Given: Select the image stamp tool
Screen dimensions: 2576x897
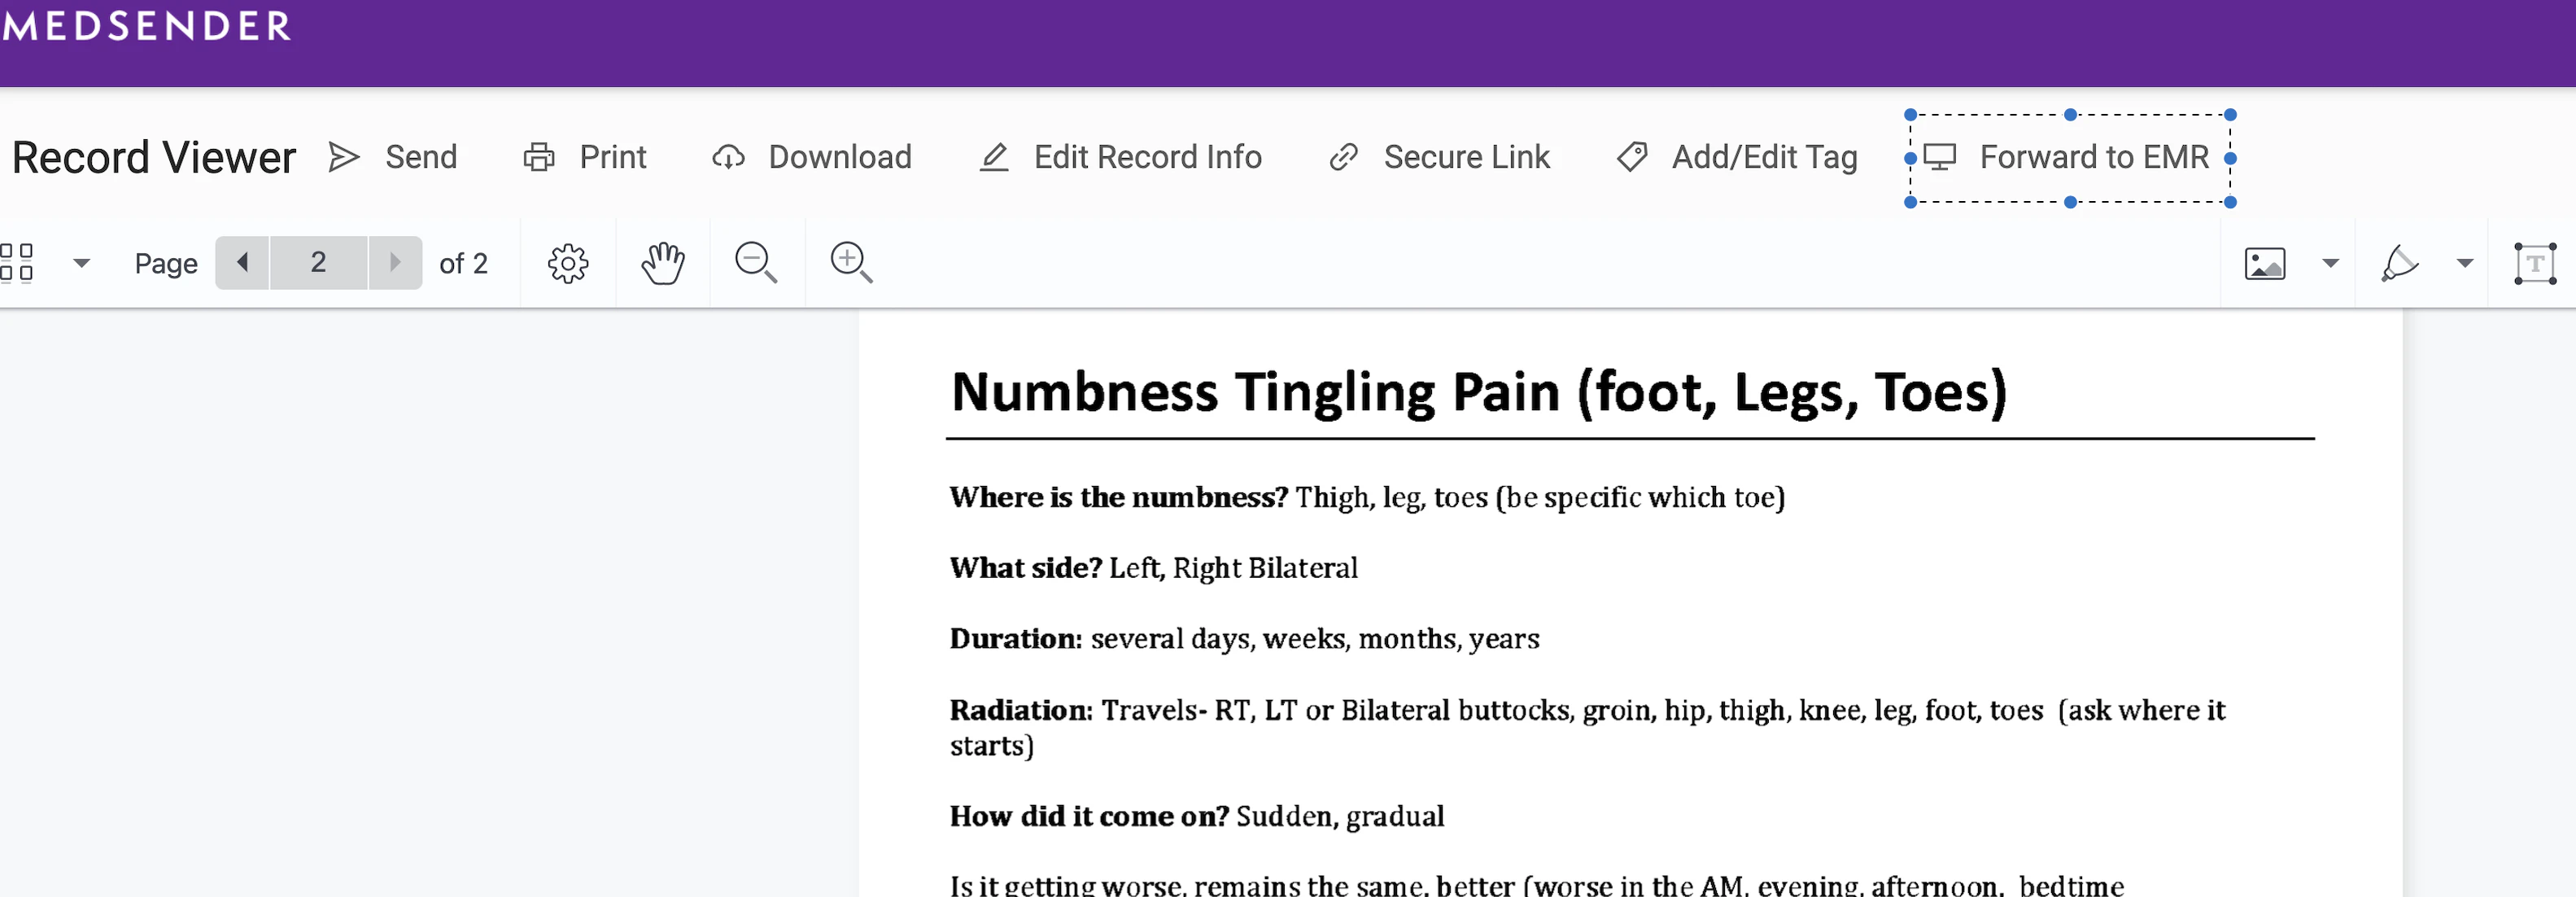Looking at the screenshot, I should pyautogui.click(x=2265, y=263).
